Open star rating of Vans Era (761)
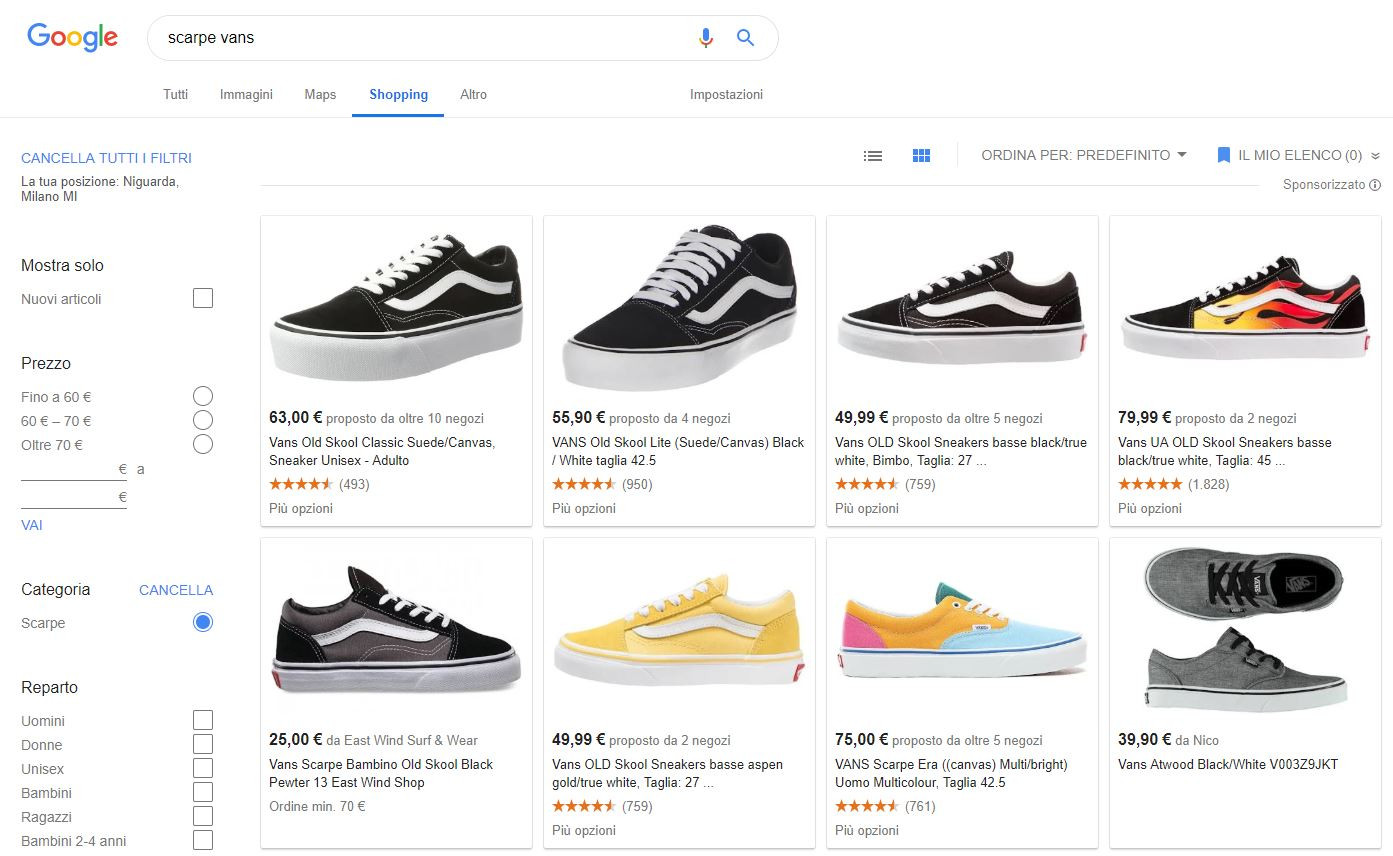This screenshot has width=1393, height=856. tap(867, 806)
